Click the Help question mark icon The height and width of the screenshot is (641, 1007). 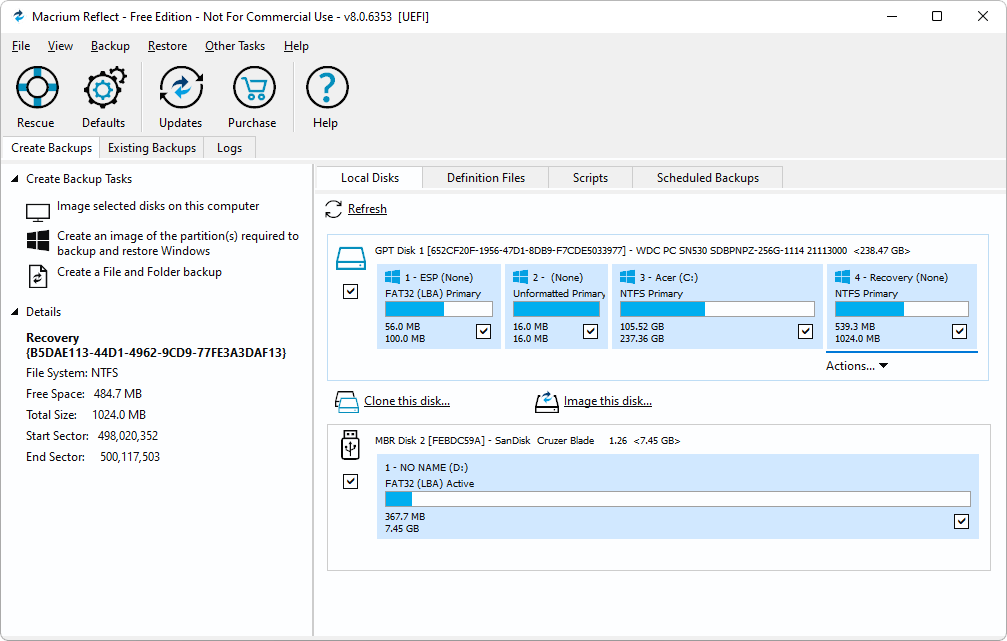click(x=325, y=89)
